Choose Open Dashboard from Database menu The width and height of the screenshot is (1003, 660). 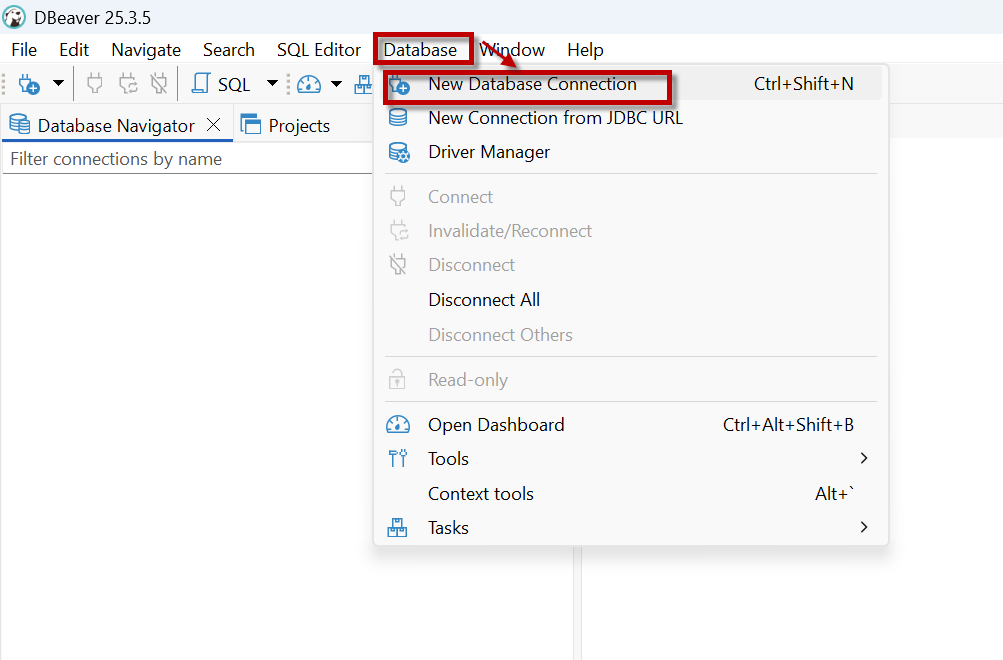click(496, 425)
